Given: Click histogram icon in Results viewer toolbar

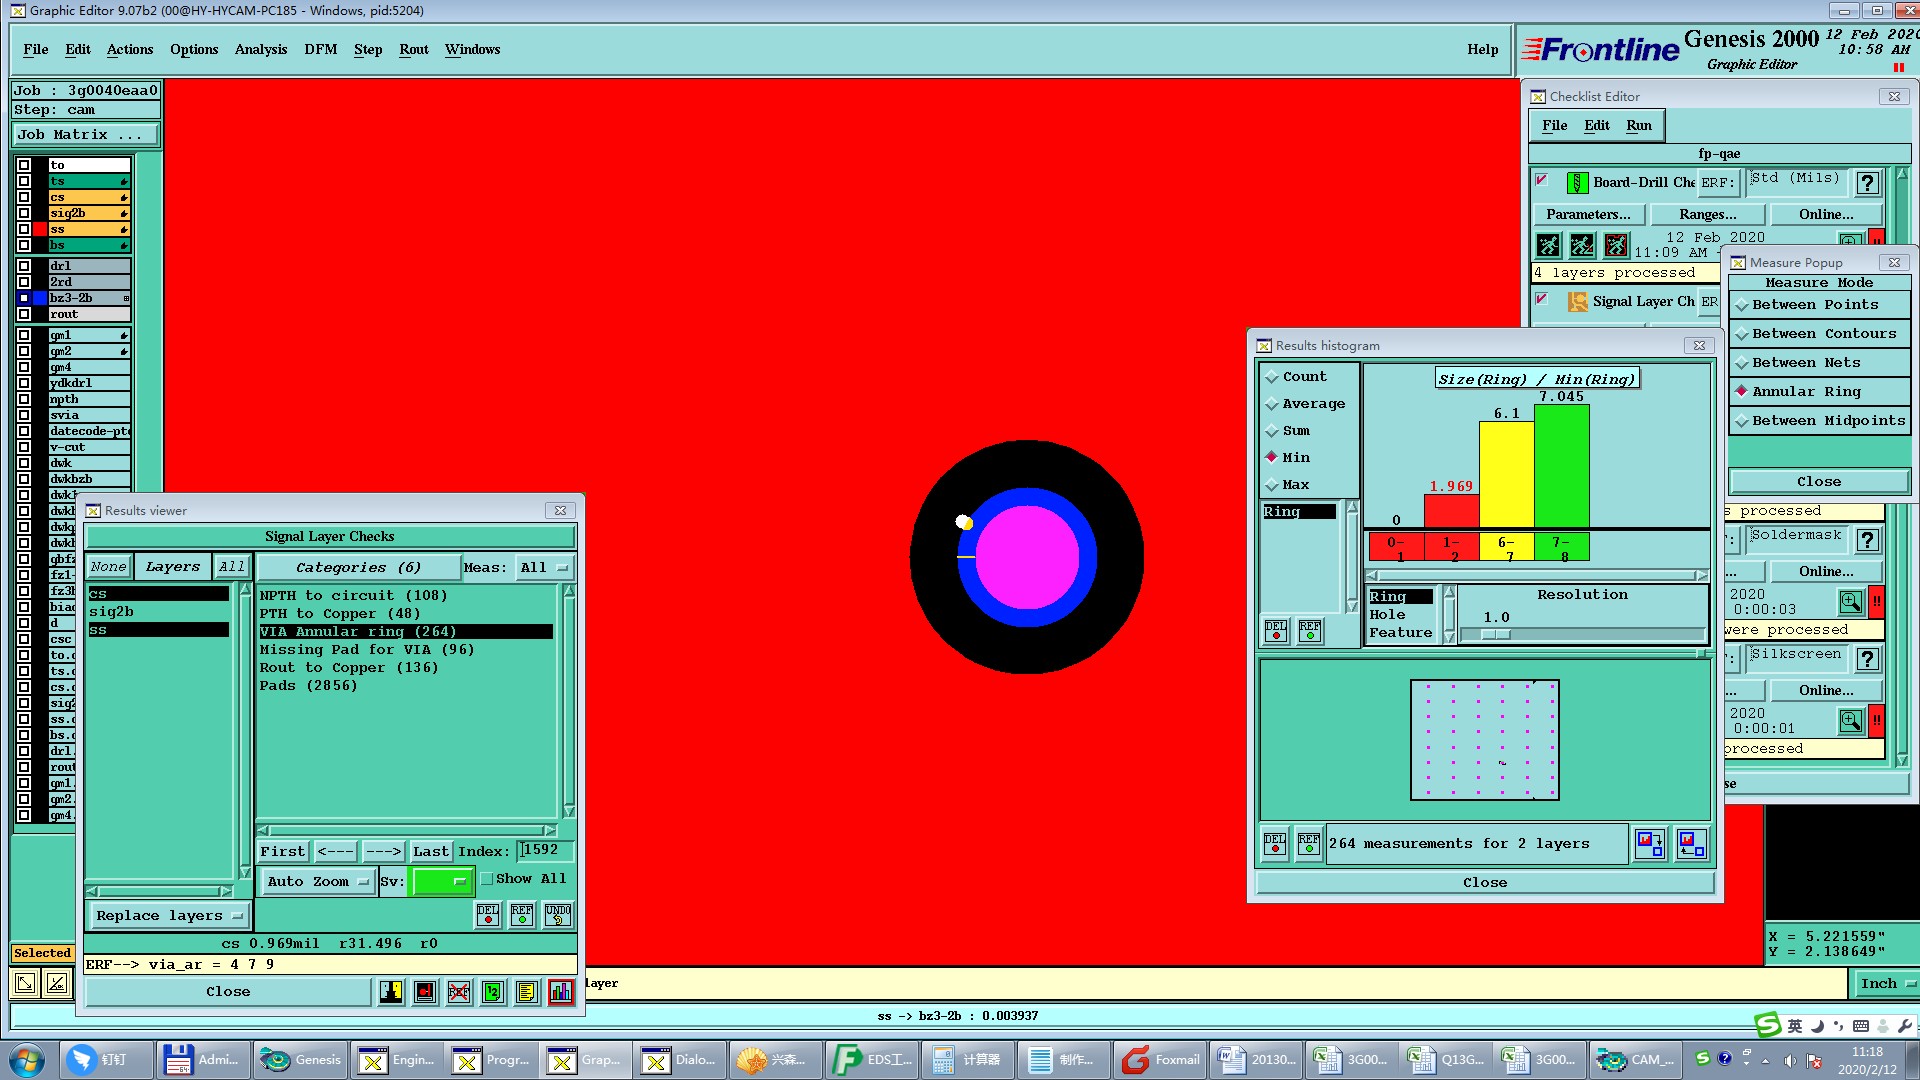Looking at the screenshot, I should tap(561, 992).
